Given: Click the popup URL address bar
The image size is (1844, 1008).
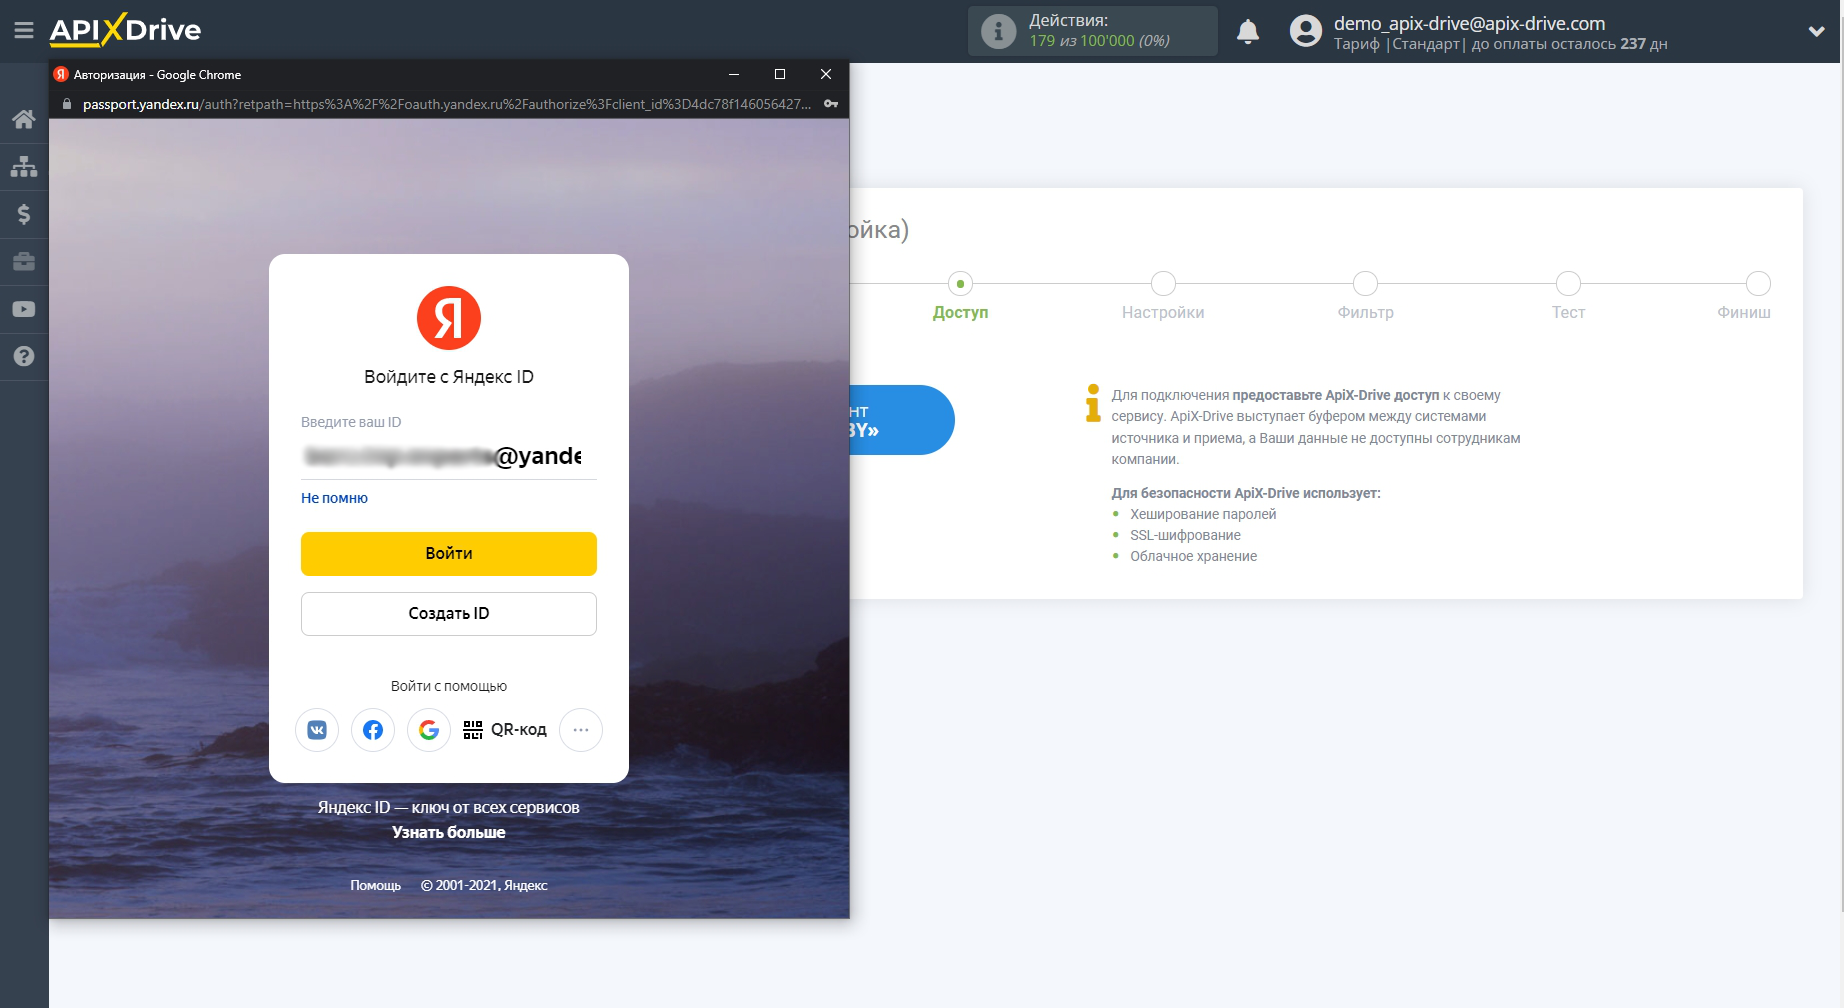Looking at the screenshot, I should tap(447, 104).
